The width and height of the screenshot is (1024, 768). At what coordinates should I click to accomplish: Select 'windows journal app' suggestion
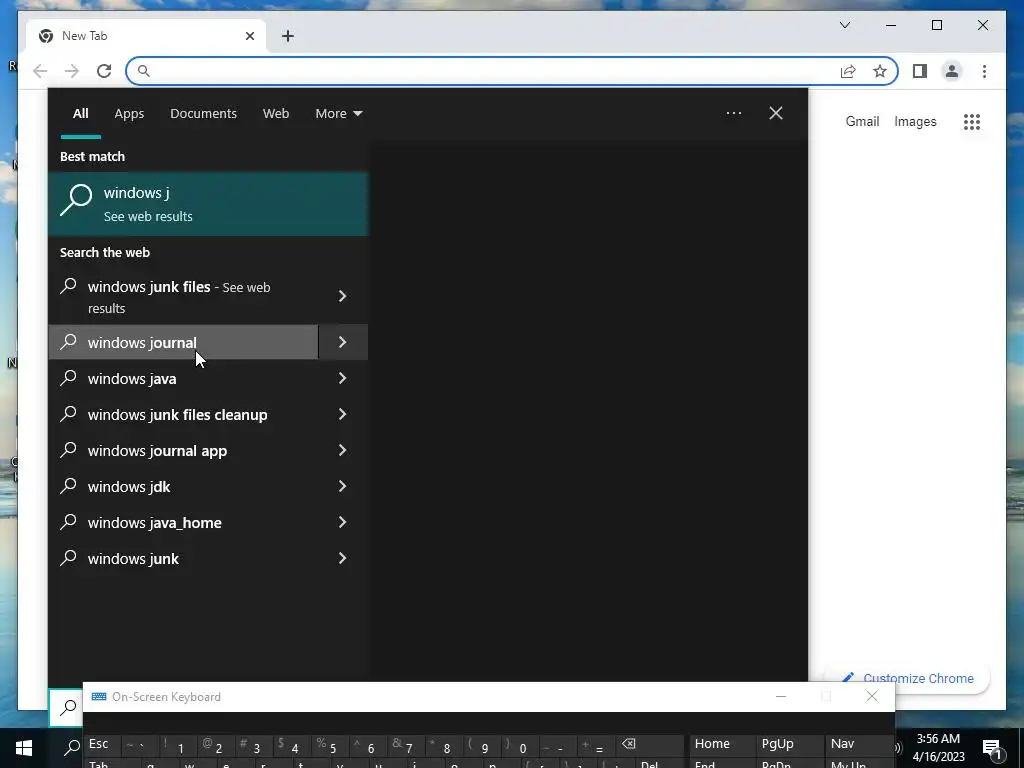[184, 450]
